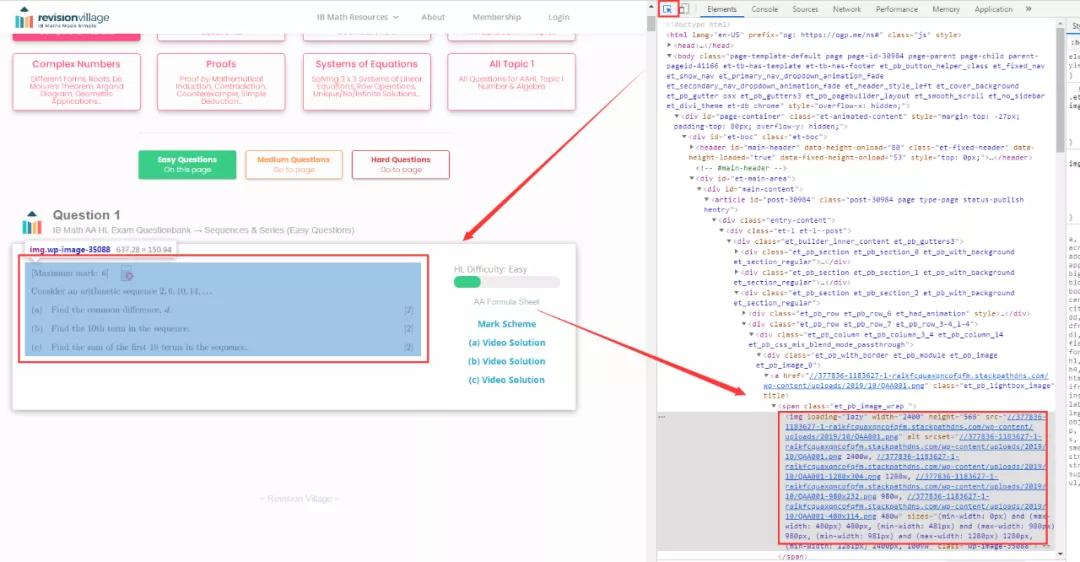This screenshot has height=562, width=1080.
Task: Open the Membership nav link
Action: pyautogui.click(x=497, y=17)
